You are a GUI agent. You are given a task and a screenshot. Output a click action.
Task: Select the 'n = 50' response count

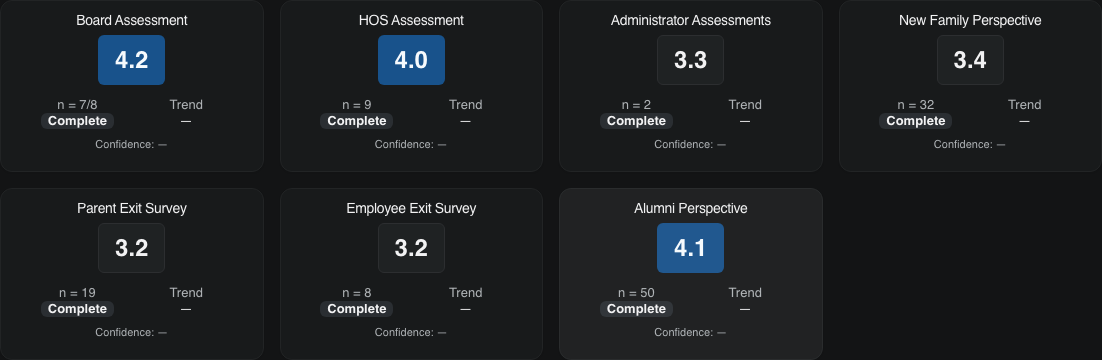[x=637, y=292]
